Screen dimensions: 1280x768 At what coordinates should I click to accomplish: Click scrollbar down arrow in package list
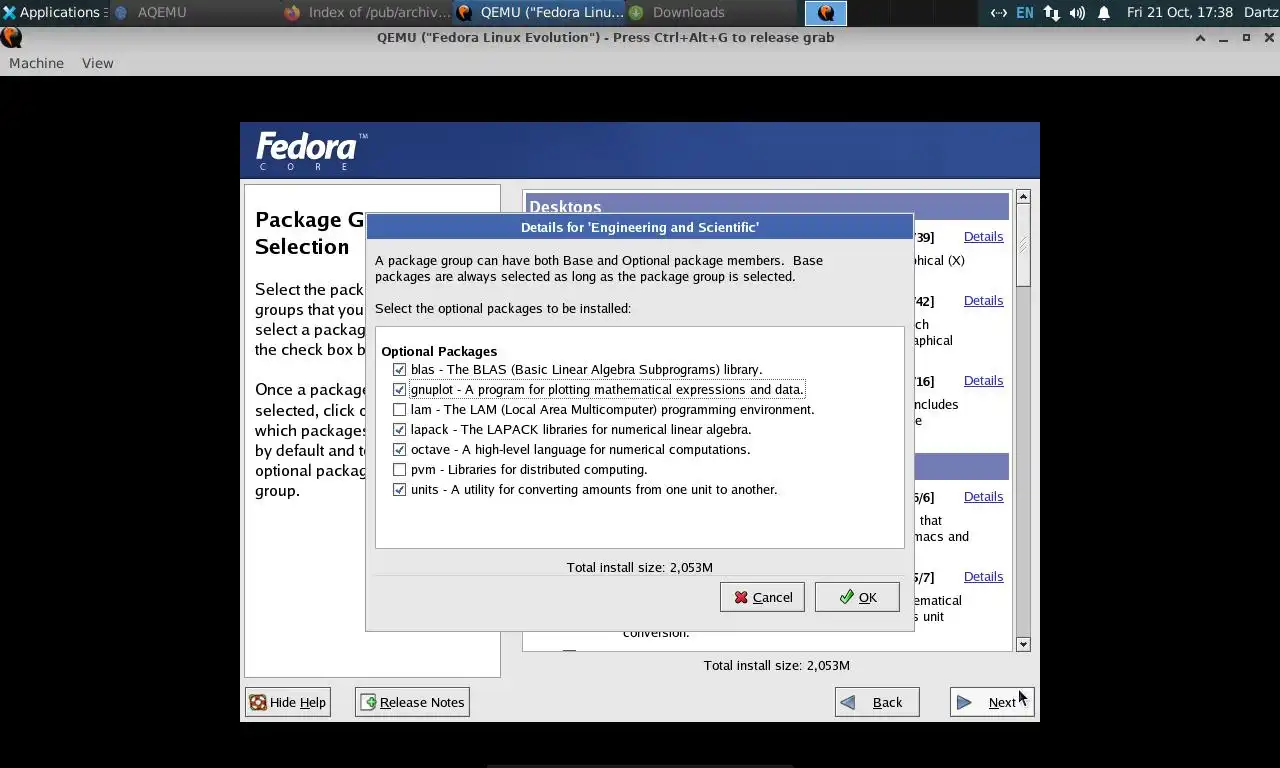(x=1023, y=645)
